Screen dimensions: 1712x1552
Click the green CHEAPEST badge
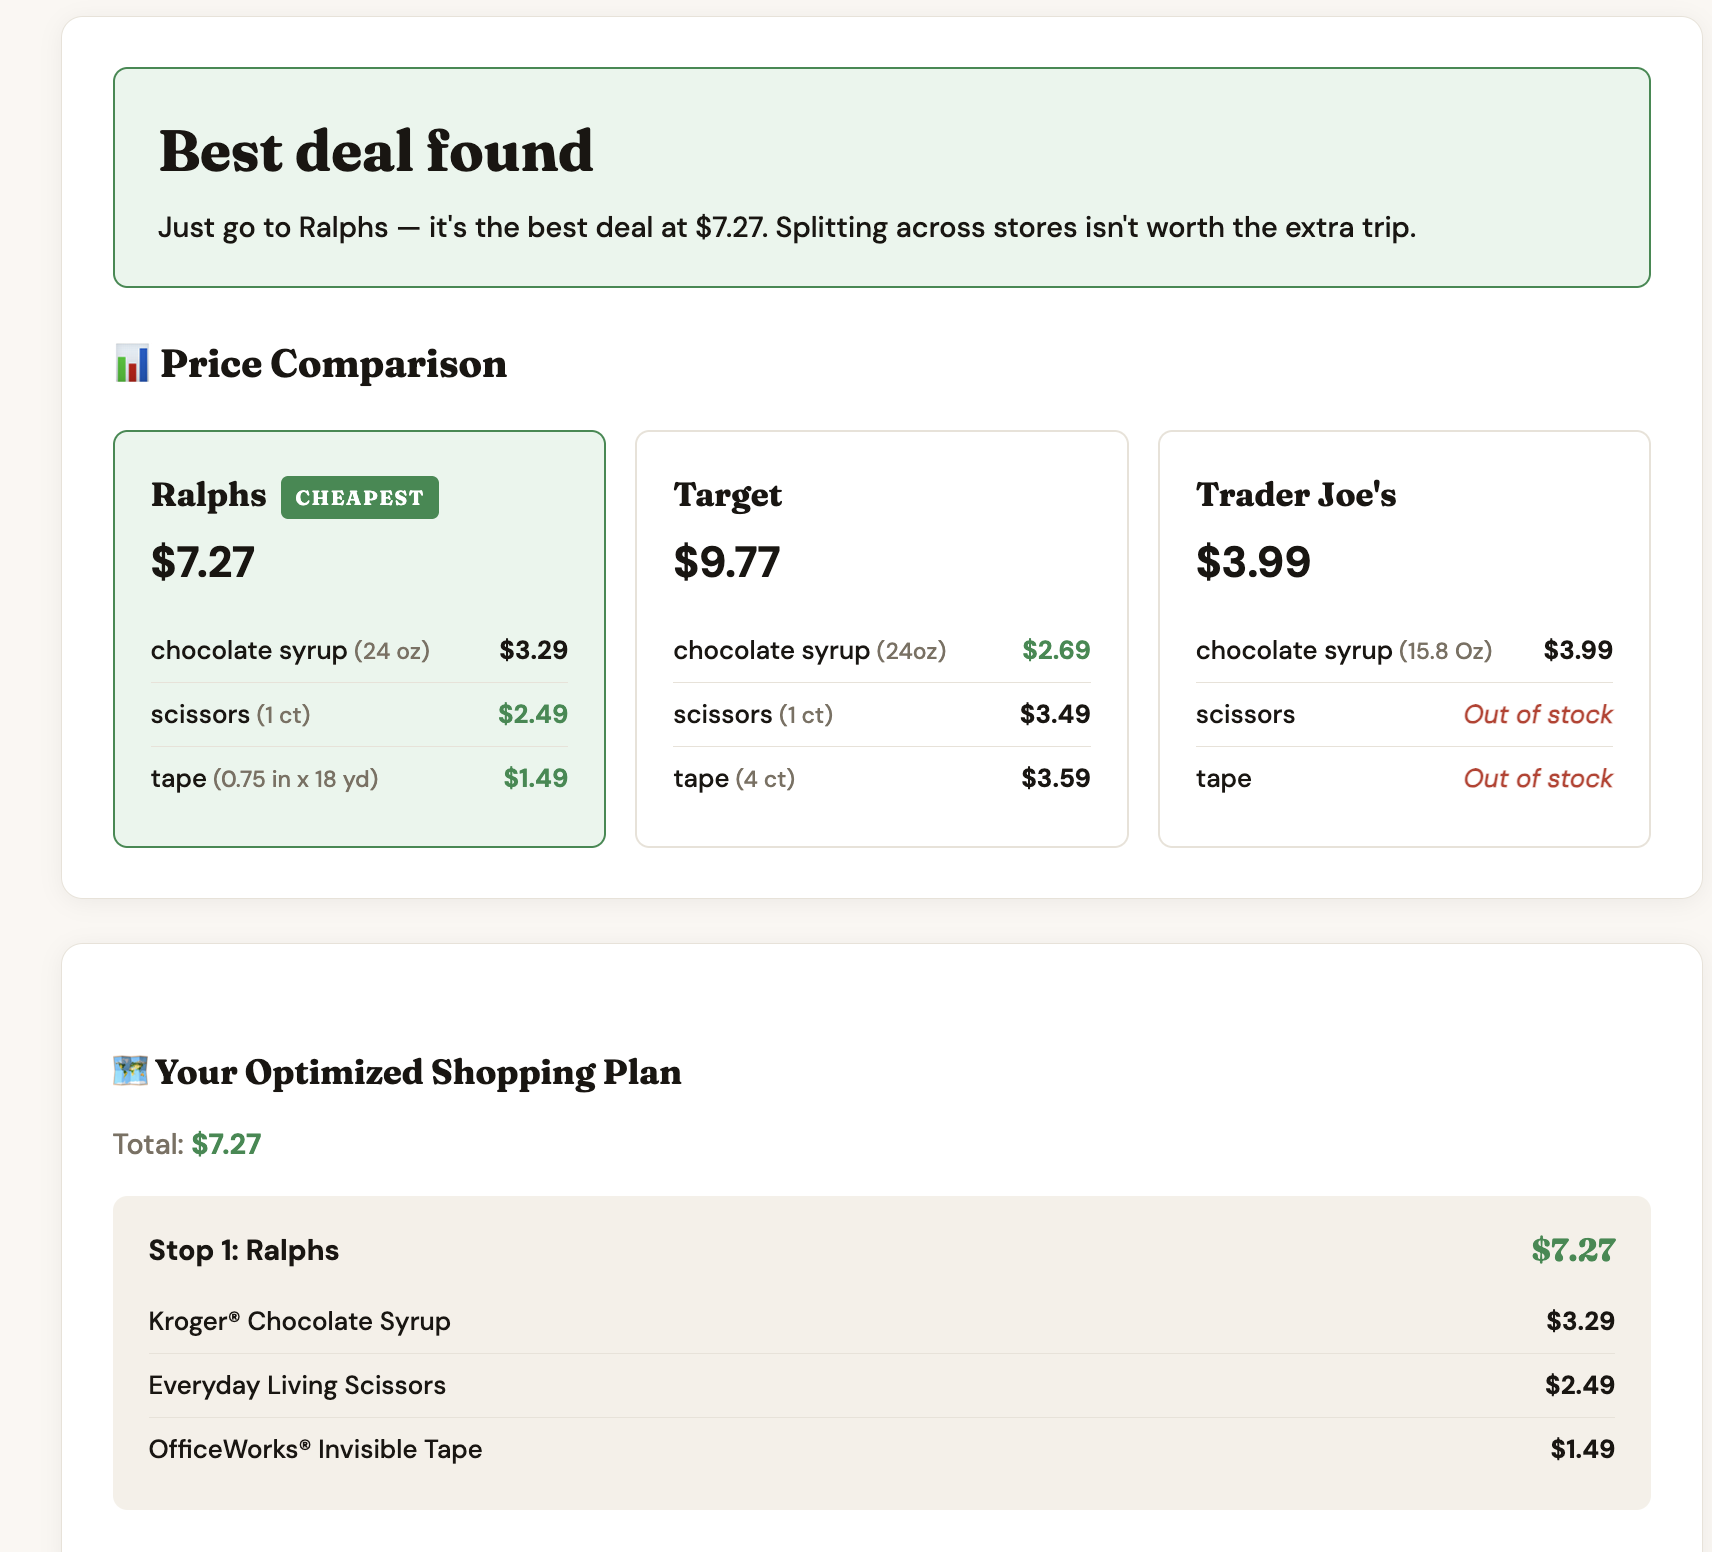pyautogui.click(x=359, y=498)
